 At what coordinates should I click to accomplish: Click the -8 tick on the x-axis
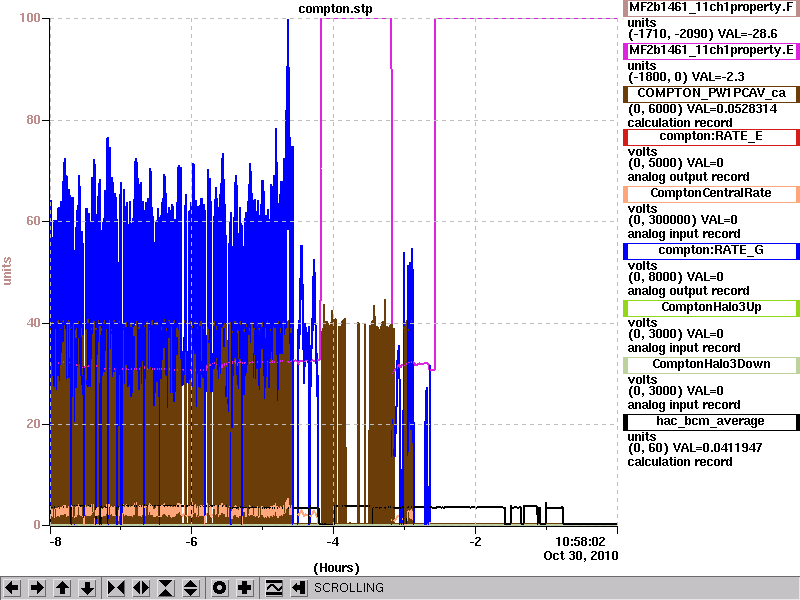click(x=55, y=541)
